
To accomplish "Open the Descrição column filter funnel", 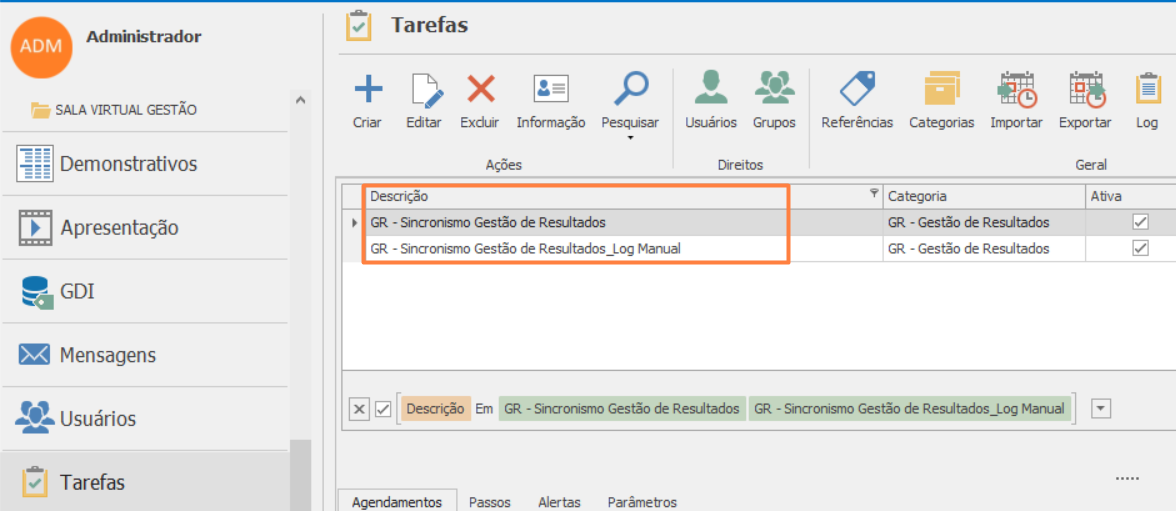I will coord(874,194).
